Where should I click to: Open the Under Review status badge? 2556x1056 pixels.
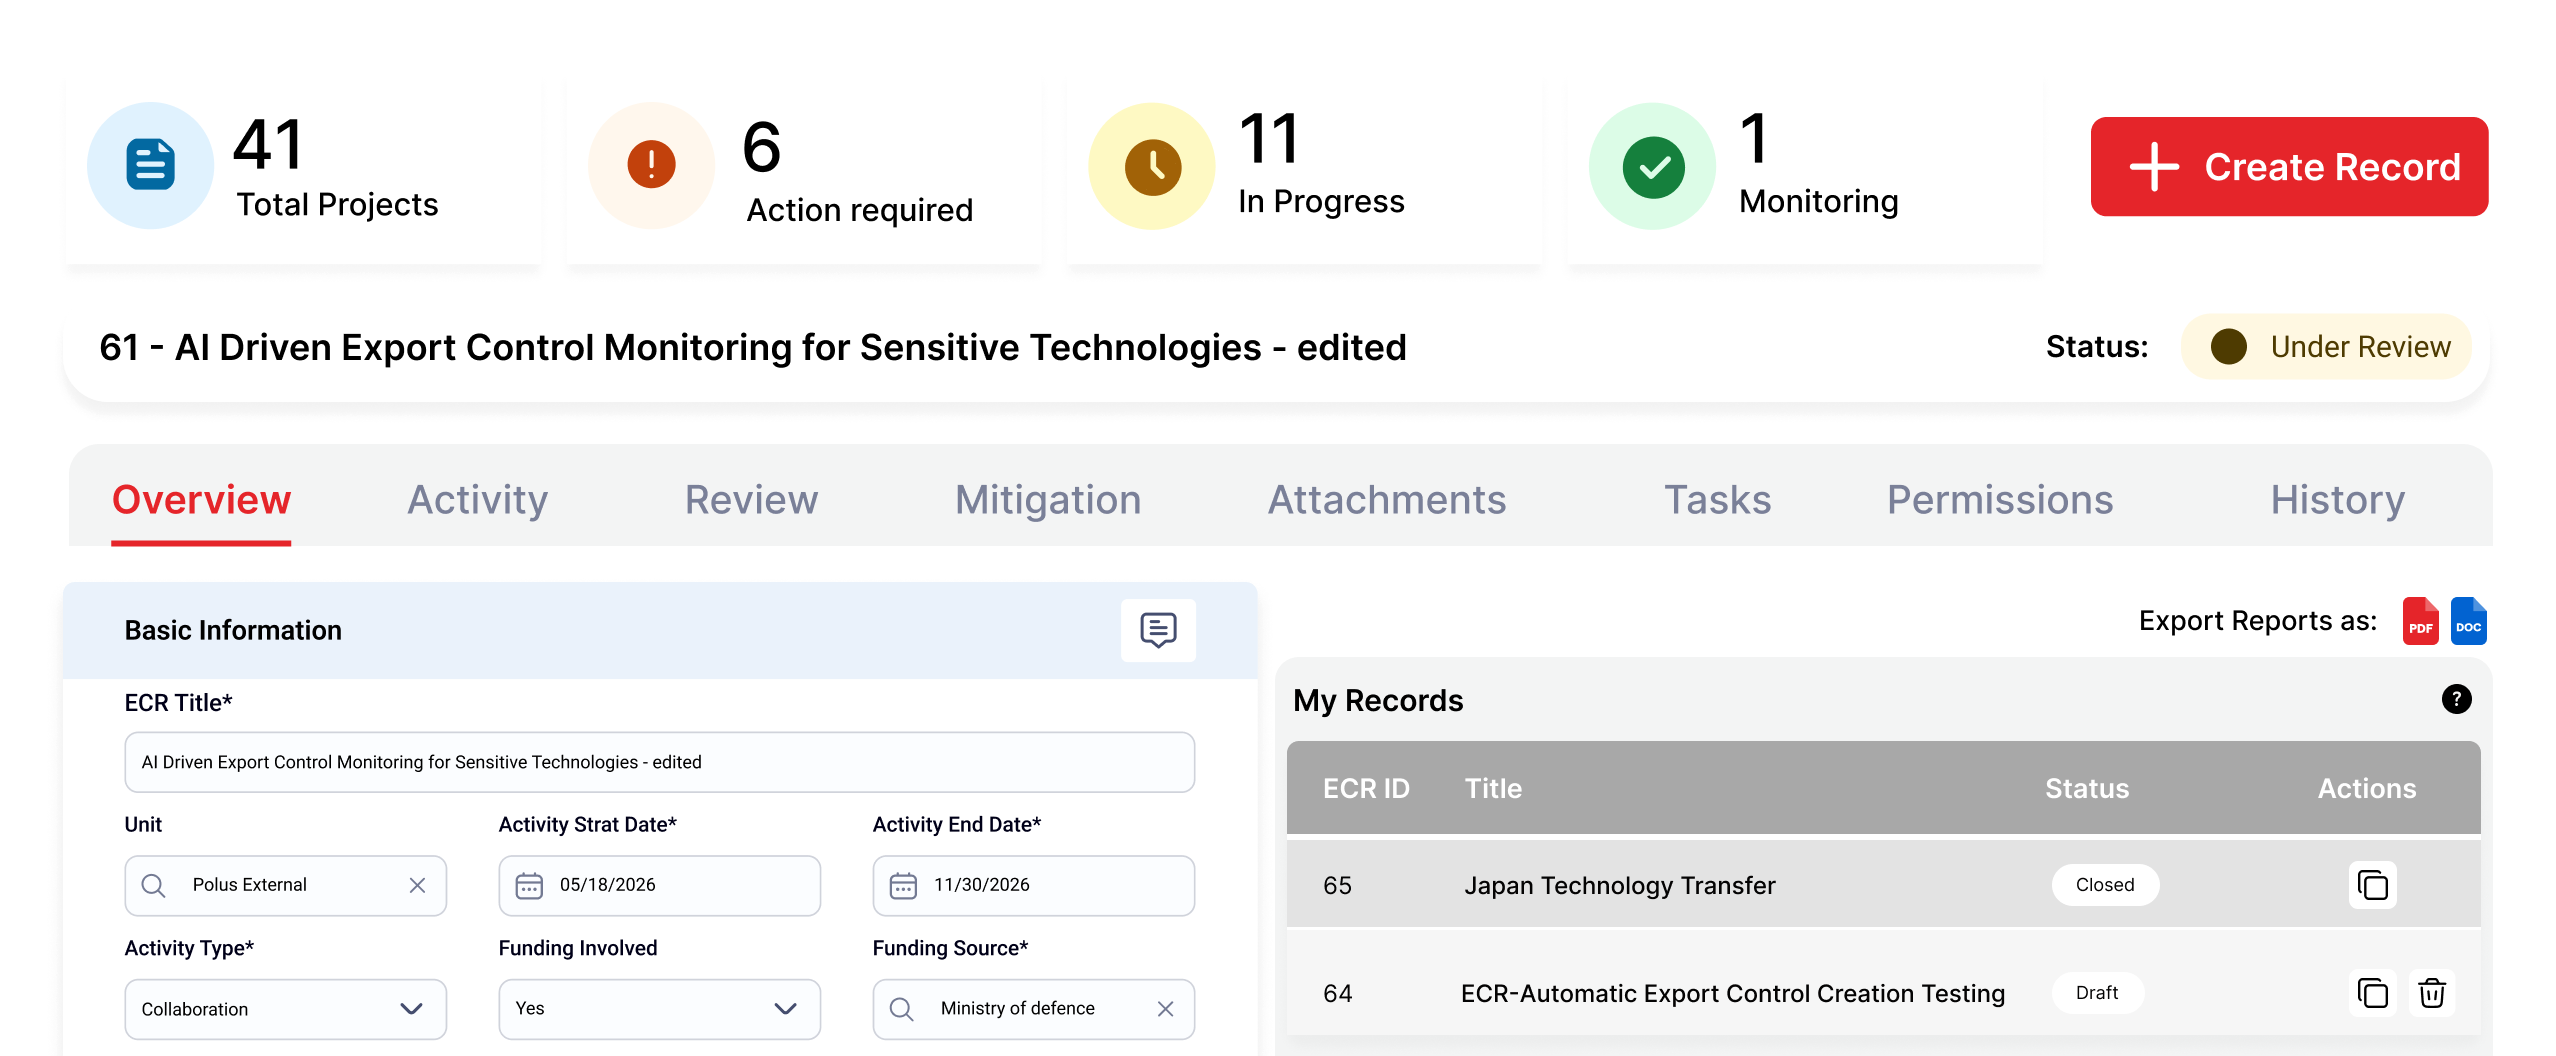(2326, 347)
